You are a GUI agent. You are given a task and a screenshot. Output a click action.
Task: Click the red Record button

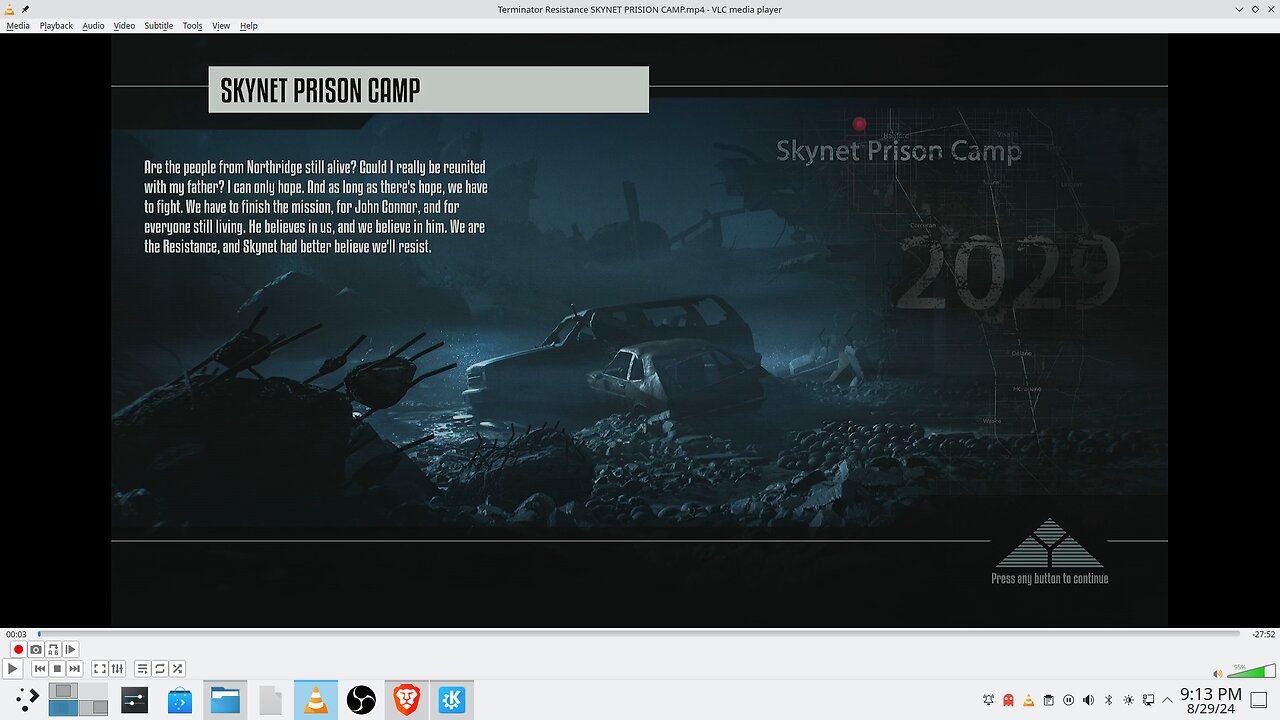point(18,650)
